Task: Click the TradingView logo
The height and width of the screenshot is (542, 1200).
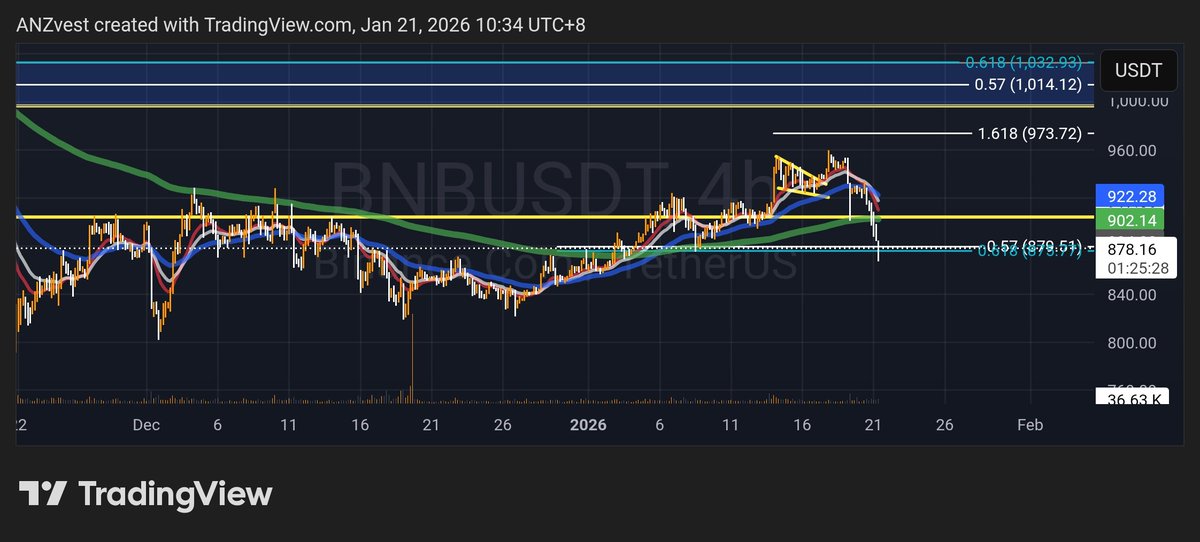Action: point(145,494)
